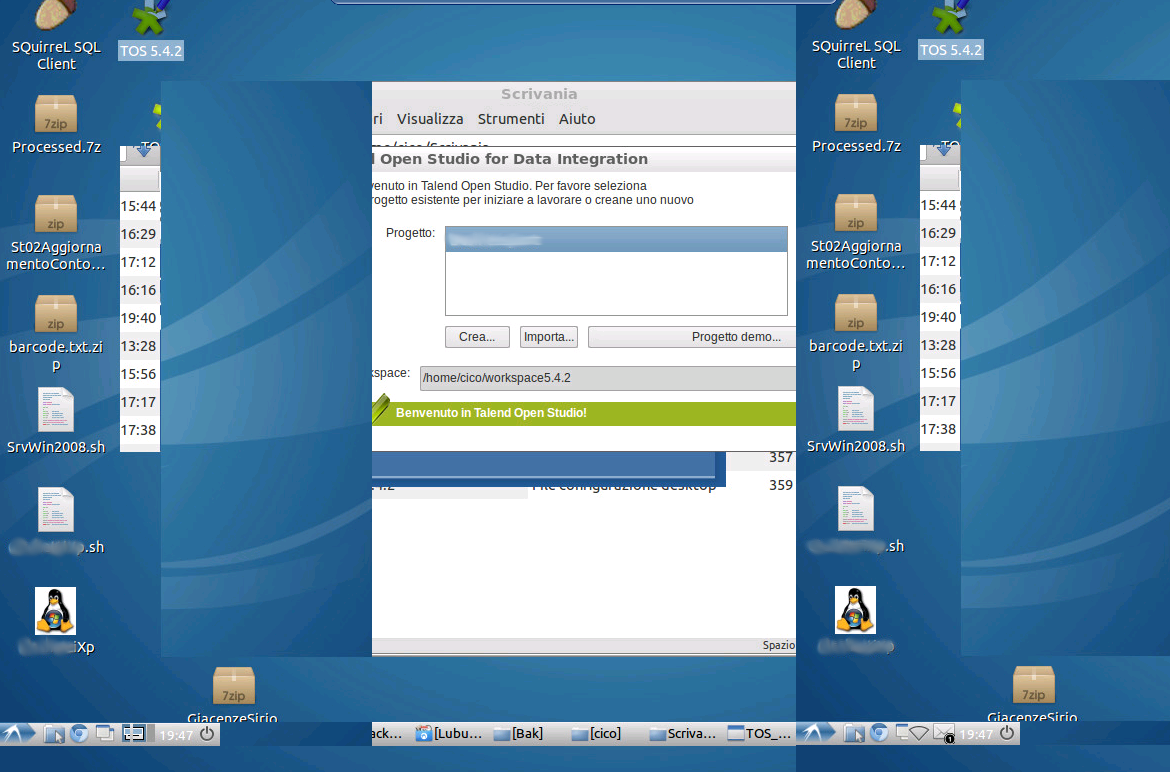
Task: Select TOS 5.4.2 launcher on right desktop copy
Action: tap(951, 29)
